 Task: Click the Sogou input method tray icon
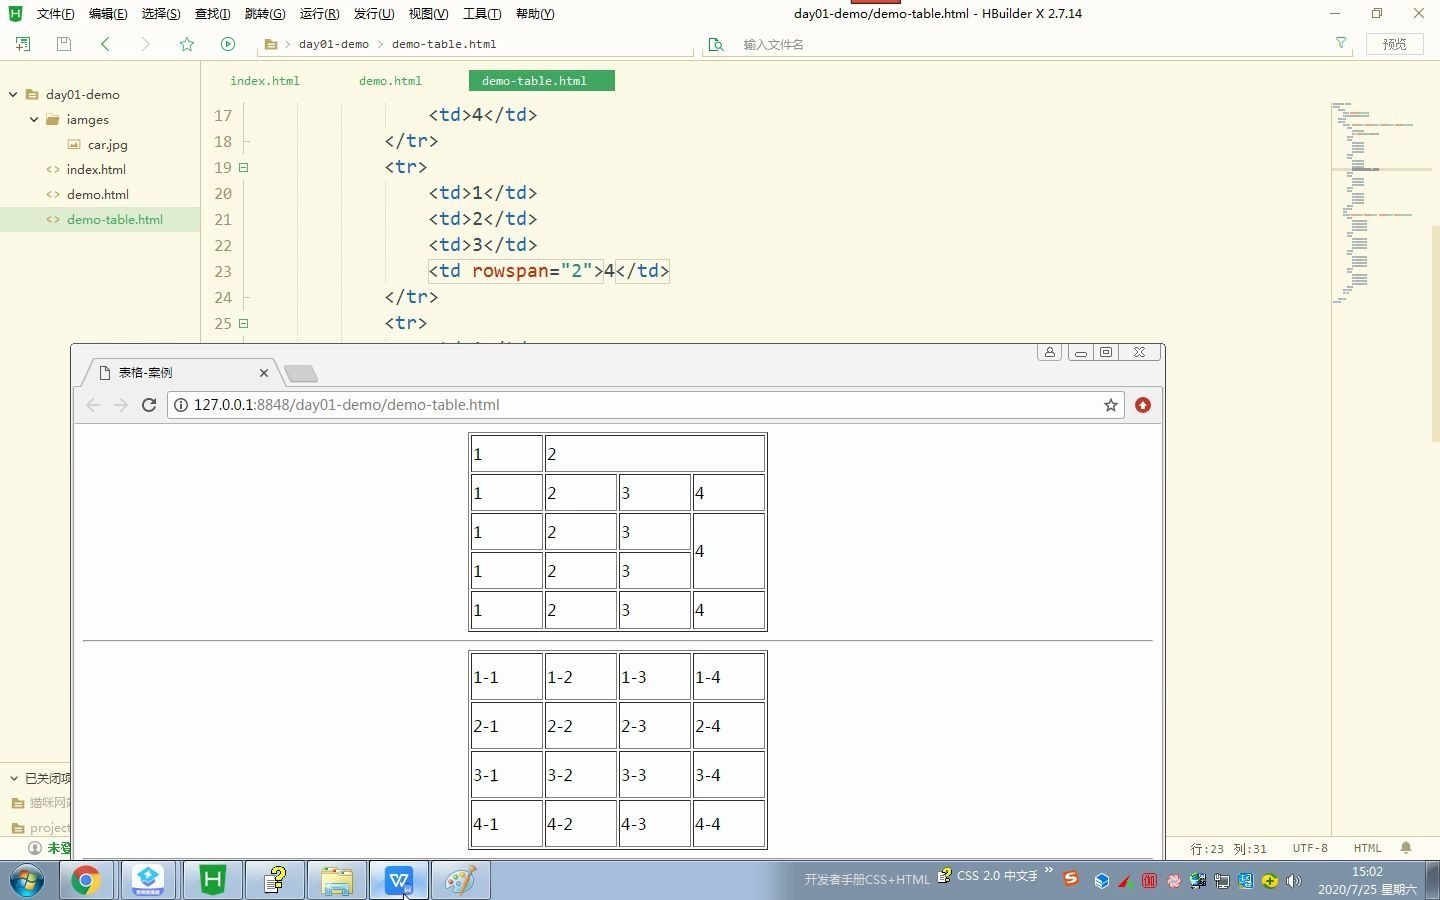point(1071,879)
